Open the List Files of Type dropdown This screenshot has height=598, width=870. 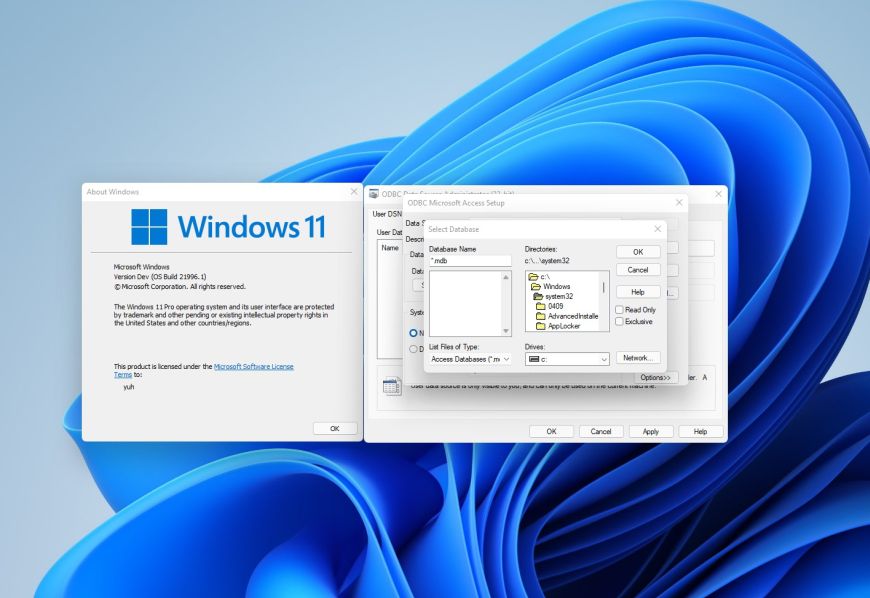click(470, 359)
